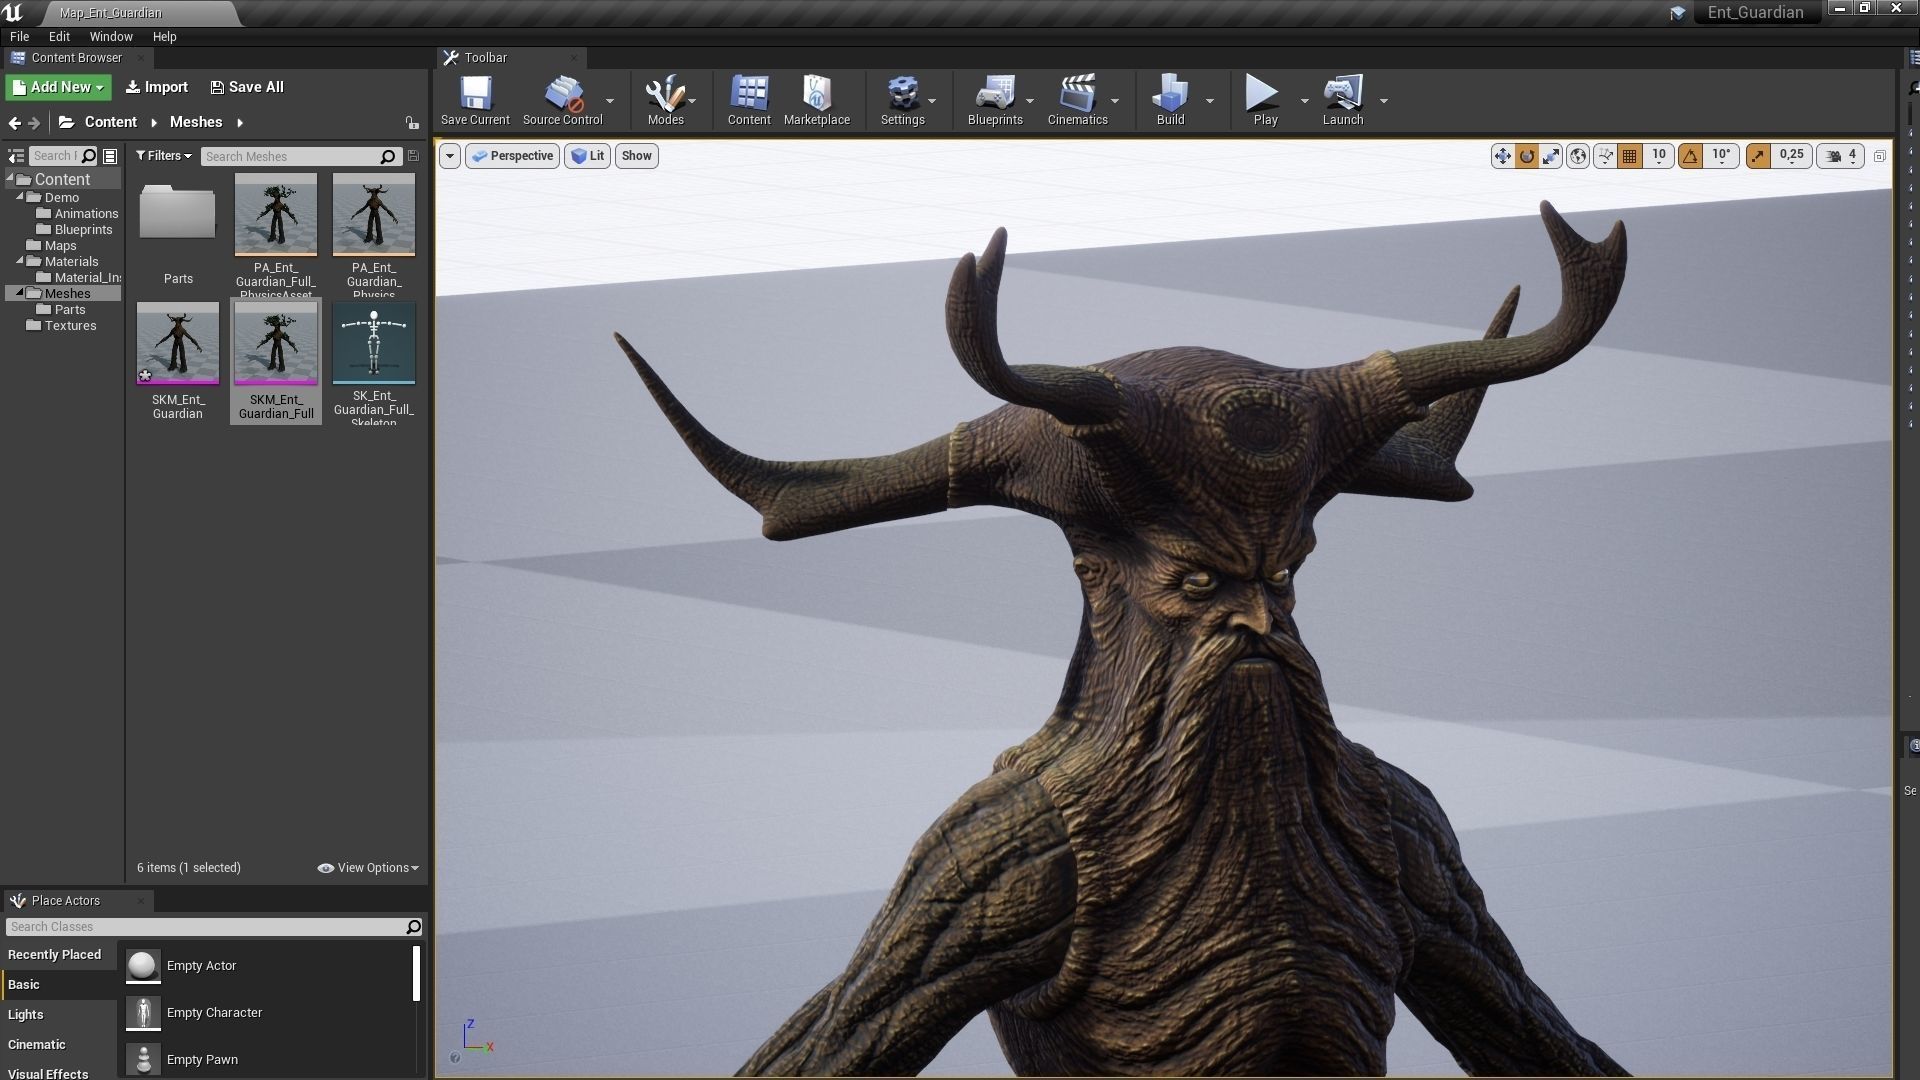Open the Content toolbar button

pyautogui.click(x=749, y=99)
